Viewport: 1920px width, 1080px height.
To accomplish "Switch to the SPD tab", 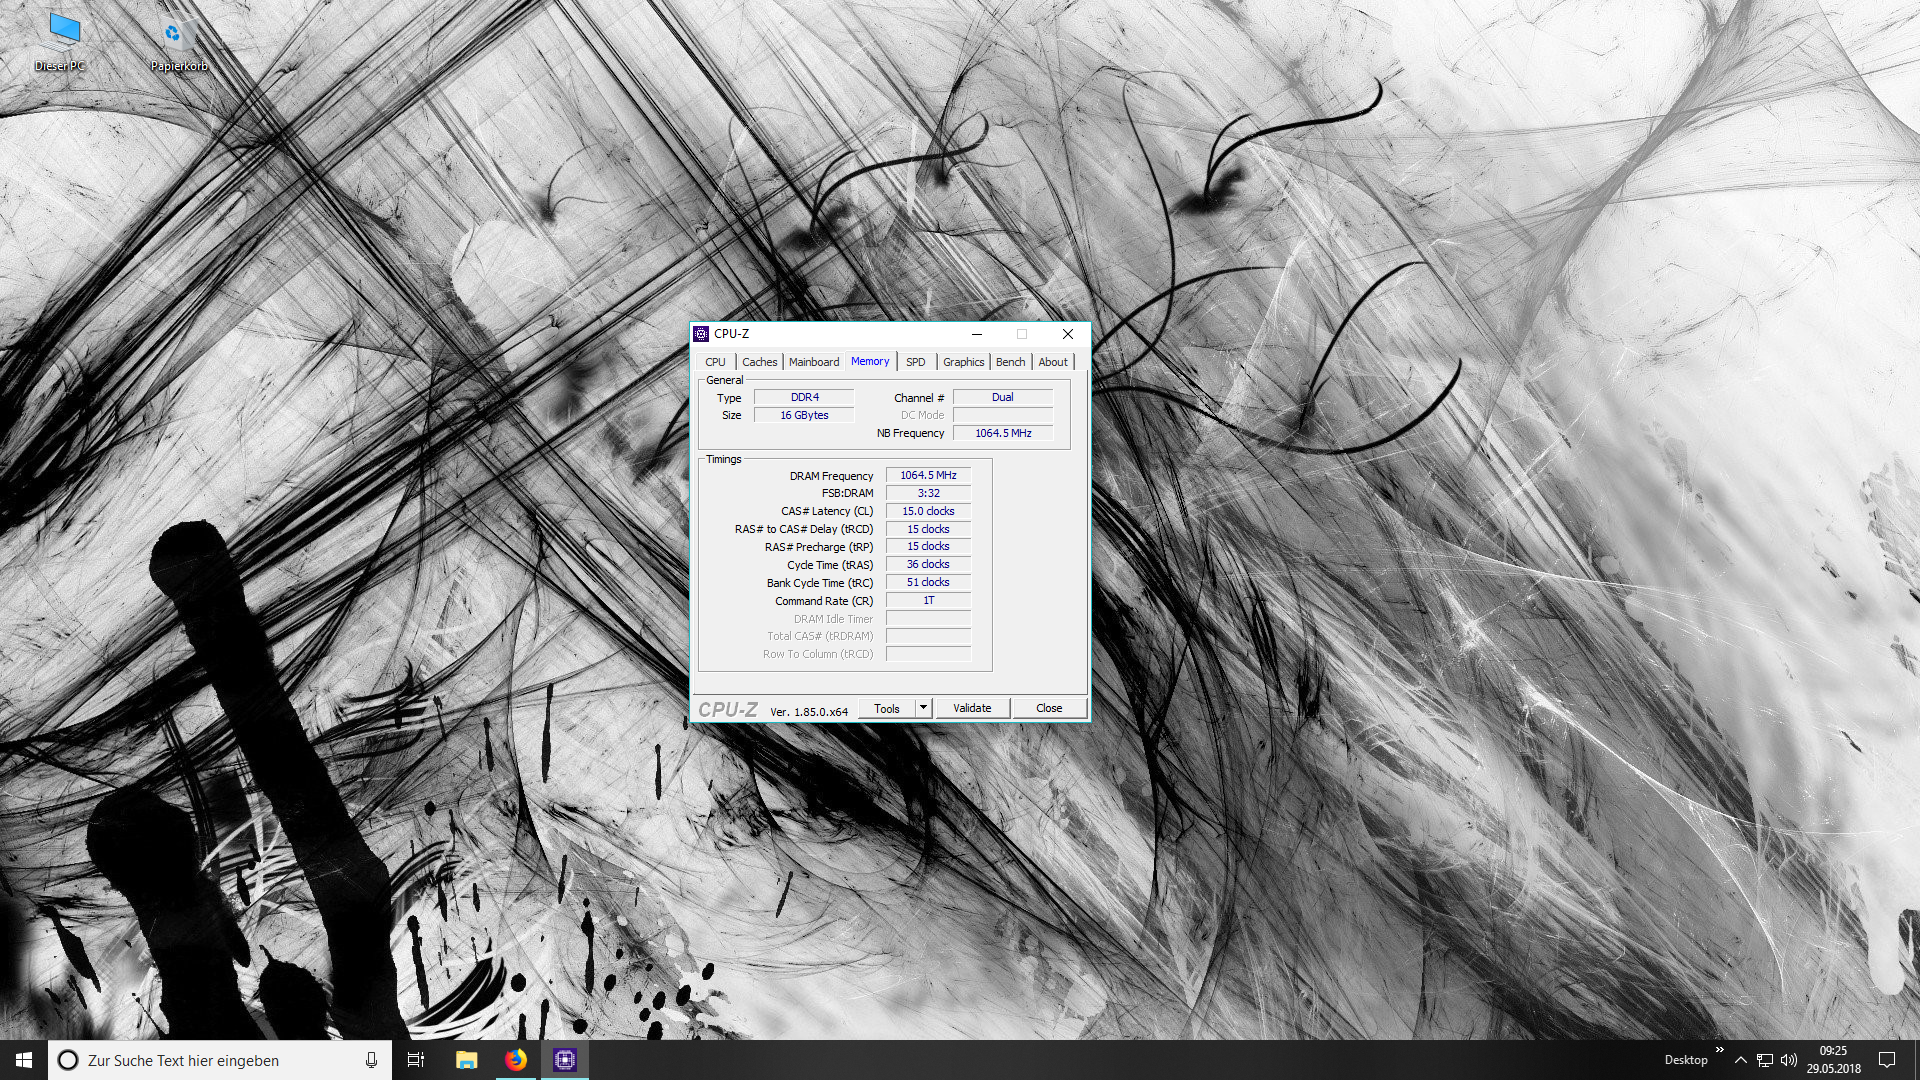I will (915, 361).
